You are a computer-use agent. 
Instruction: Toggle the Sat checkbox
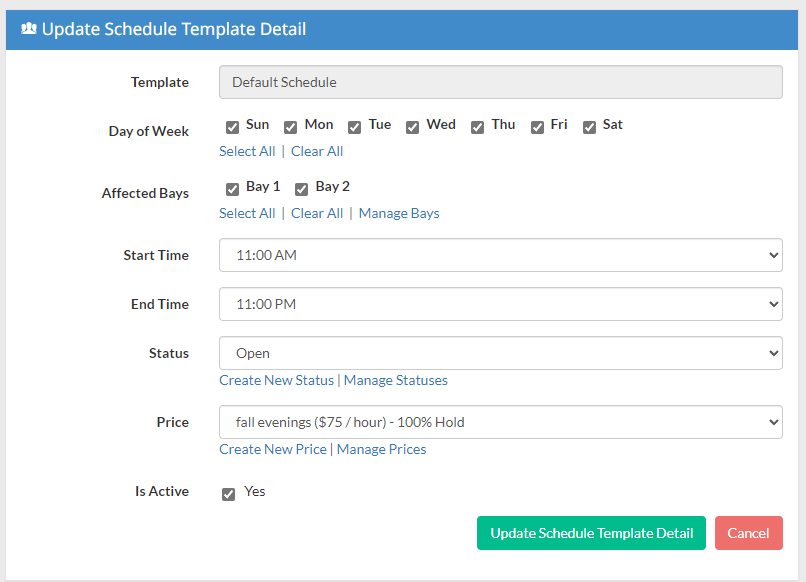[589, 127]
